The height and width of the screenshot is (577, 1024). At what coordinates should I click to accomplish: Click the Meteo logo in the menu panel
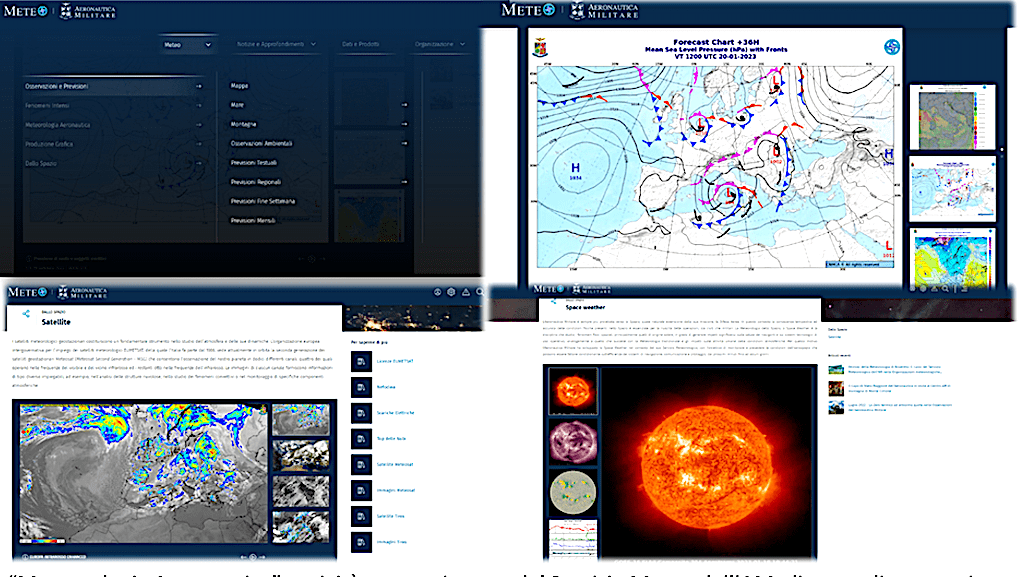tap(25, 11)
